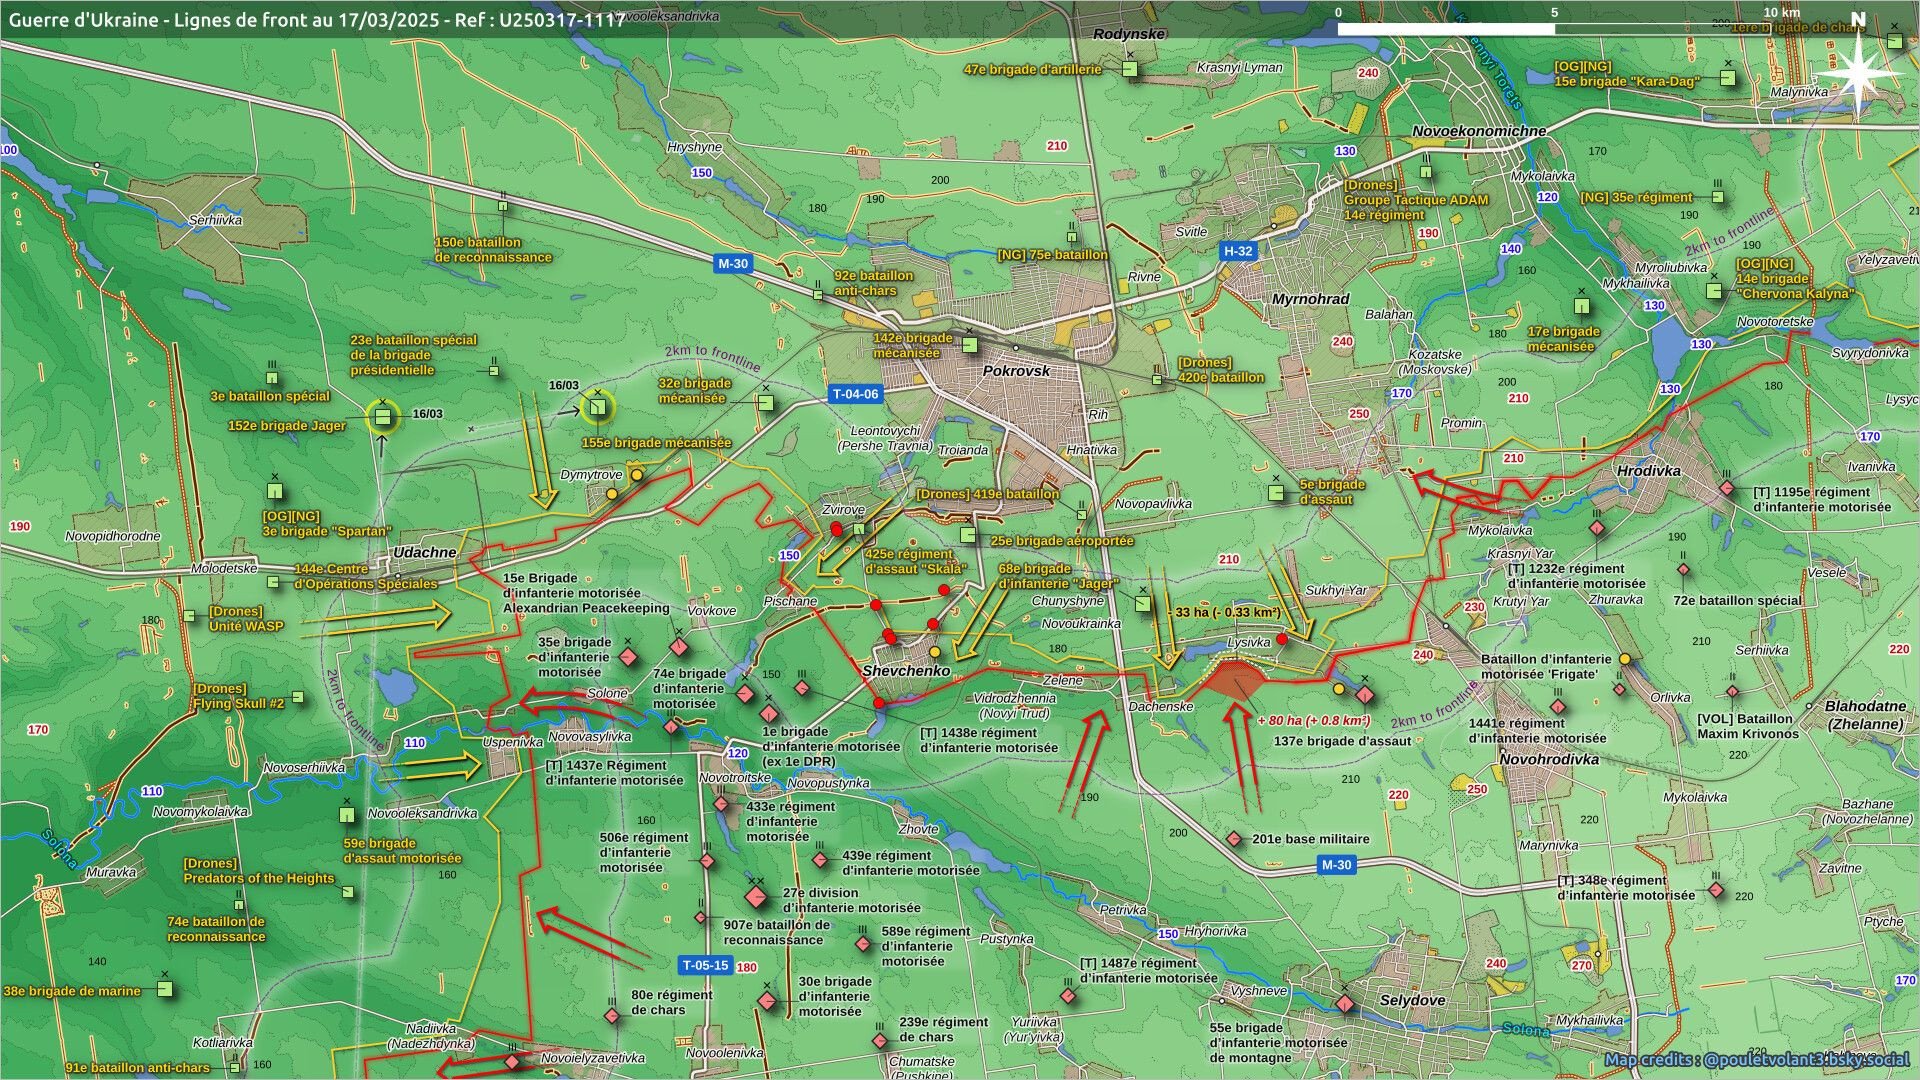Click the 425e régiment d'assaut Skala label
1920x1080 pixels.
point(916,561)
